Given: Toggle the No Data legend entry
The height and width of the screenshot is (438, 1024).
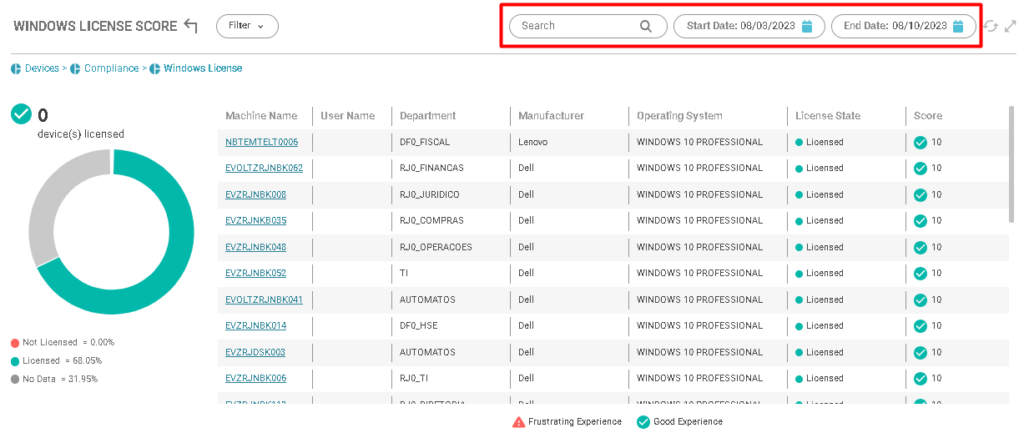Looking at the screenshot, I should (59, 378).
